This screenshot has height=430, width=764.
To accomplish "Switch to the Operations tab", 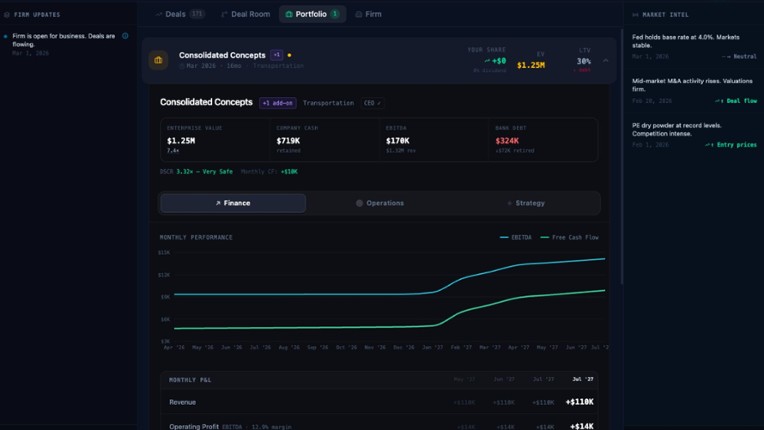I will pyautogui.click(x=380, y=203).
